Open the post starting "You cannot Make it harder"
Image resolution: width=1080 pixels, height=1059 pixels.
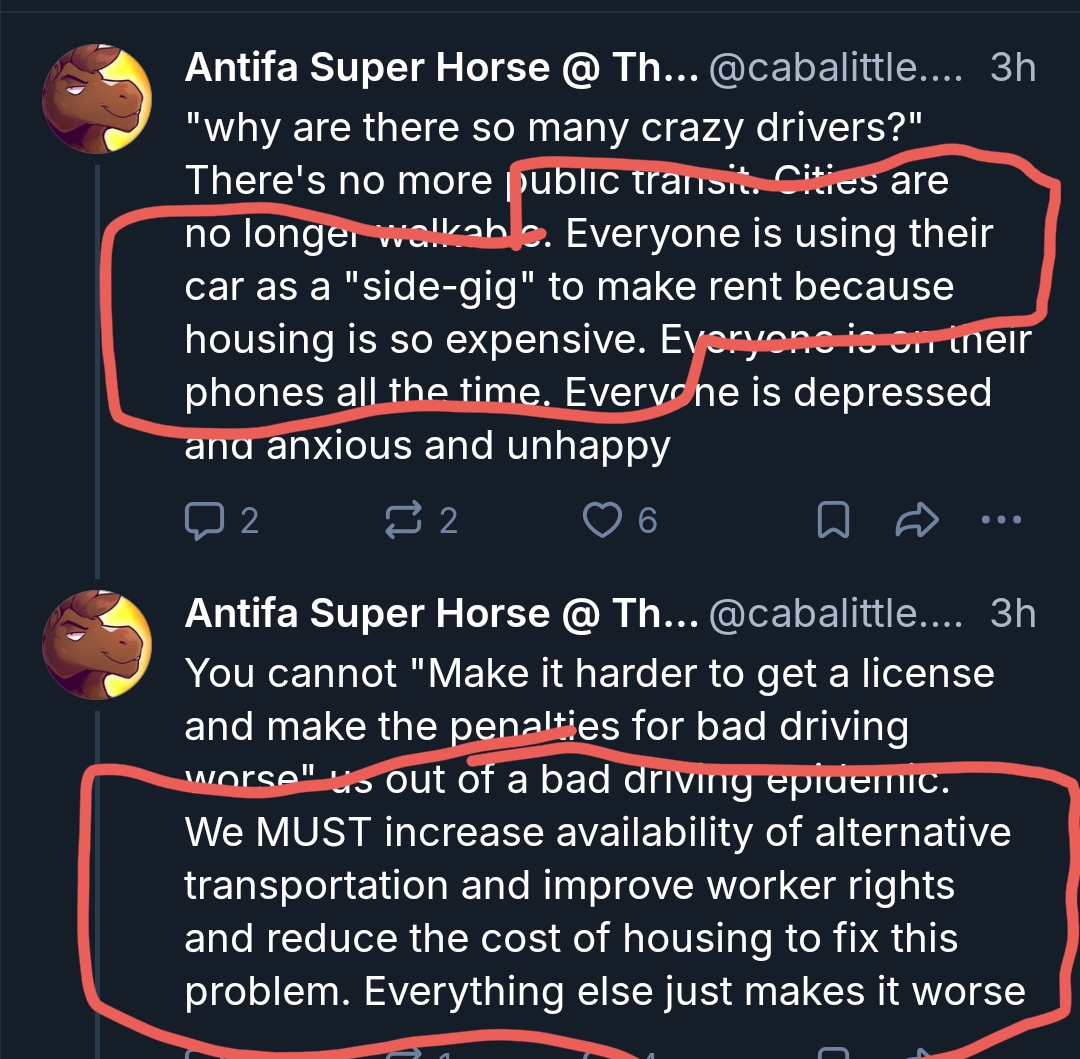coord(590,675)
